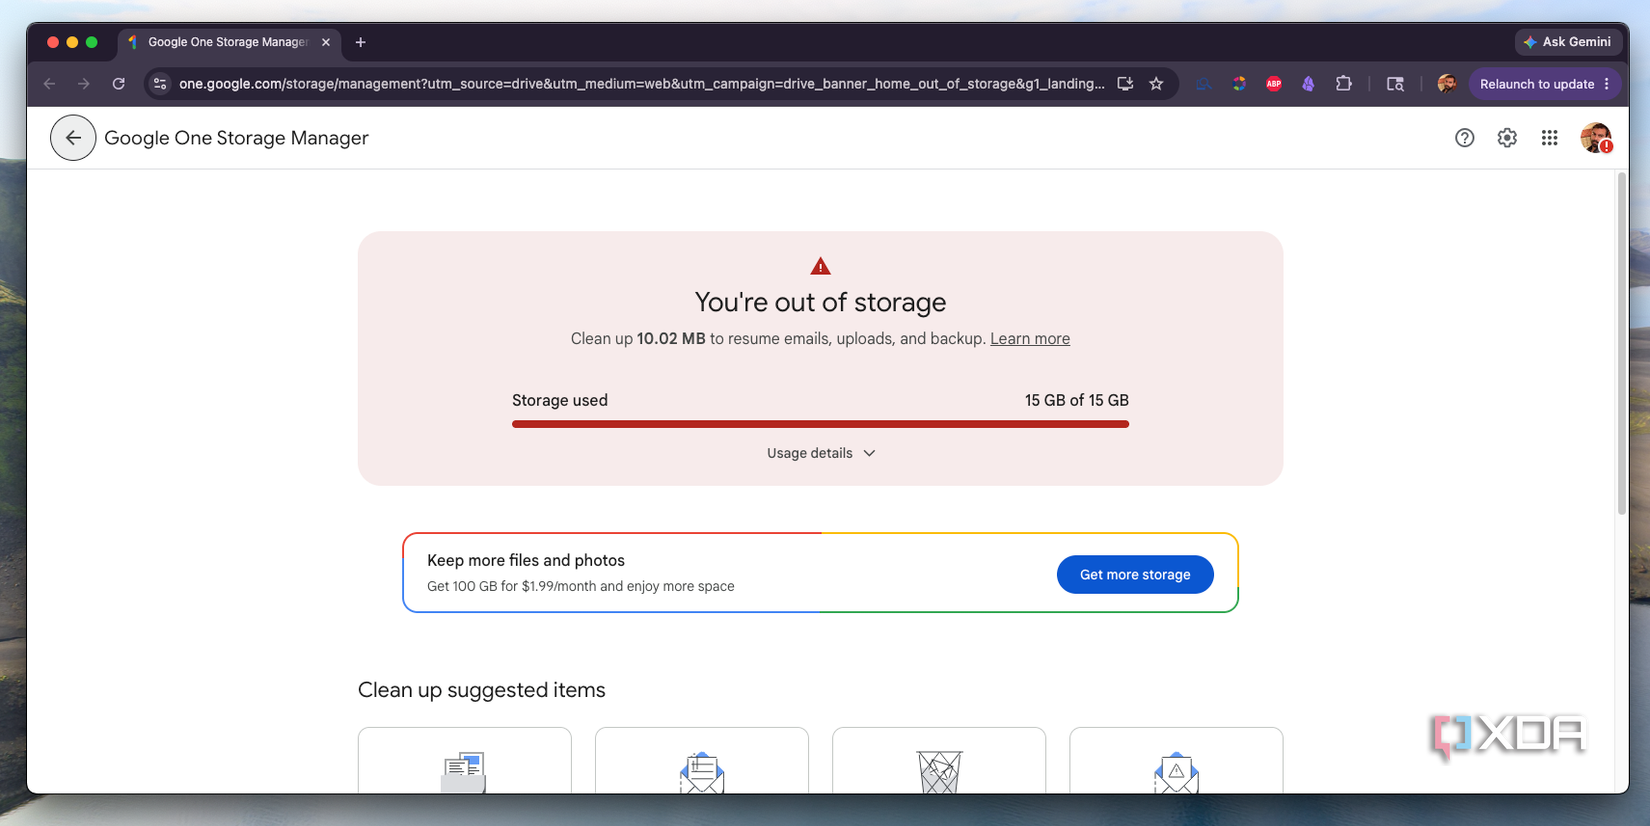Screen dimensions: 1650x826
Task: Open the cleanup card with letter envelope icon
Action: click(x=702, y=761)
